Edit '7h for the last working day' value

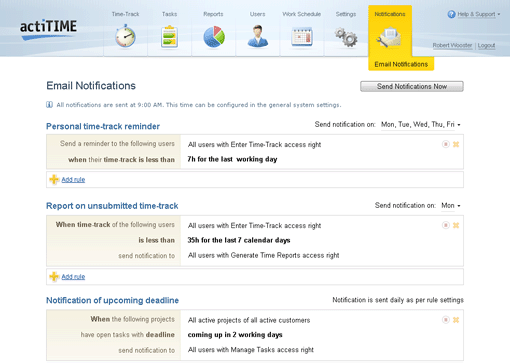pos(232,159)
